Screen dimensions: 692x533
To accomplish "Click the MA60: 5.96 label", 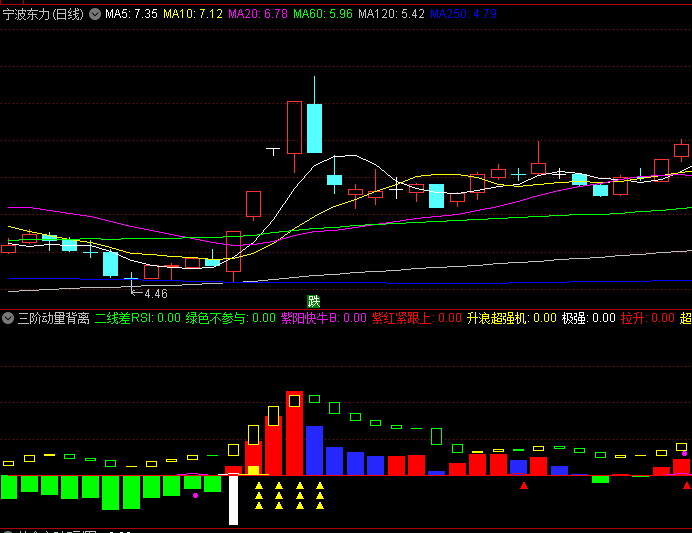I will coord(323,14).
